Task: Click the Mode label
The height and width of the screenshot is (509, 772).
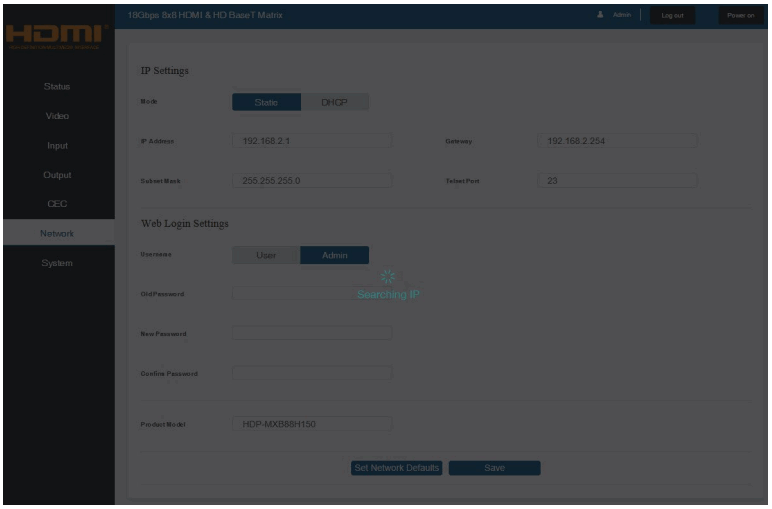Action: point(149,101)
